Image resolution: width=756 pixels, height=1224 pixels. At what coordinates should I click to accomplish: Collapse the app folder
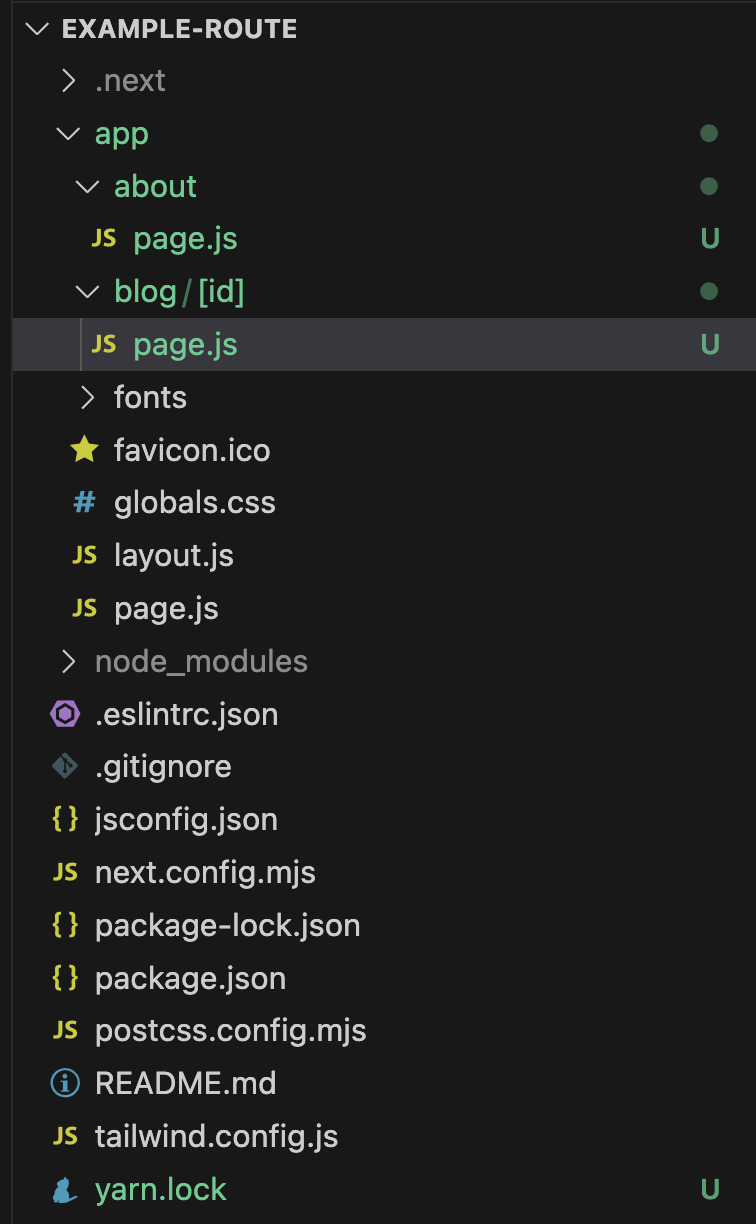click(68, 134)
